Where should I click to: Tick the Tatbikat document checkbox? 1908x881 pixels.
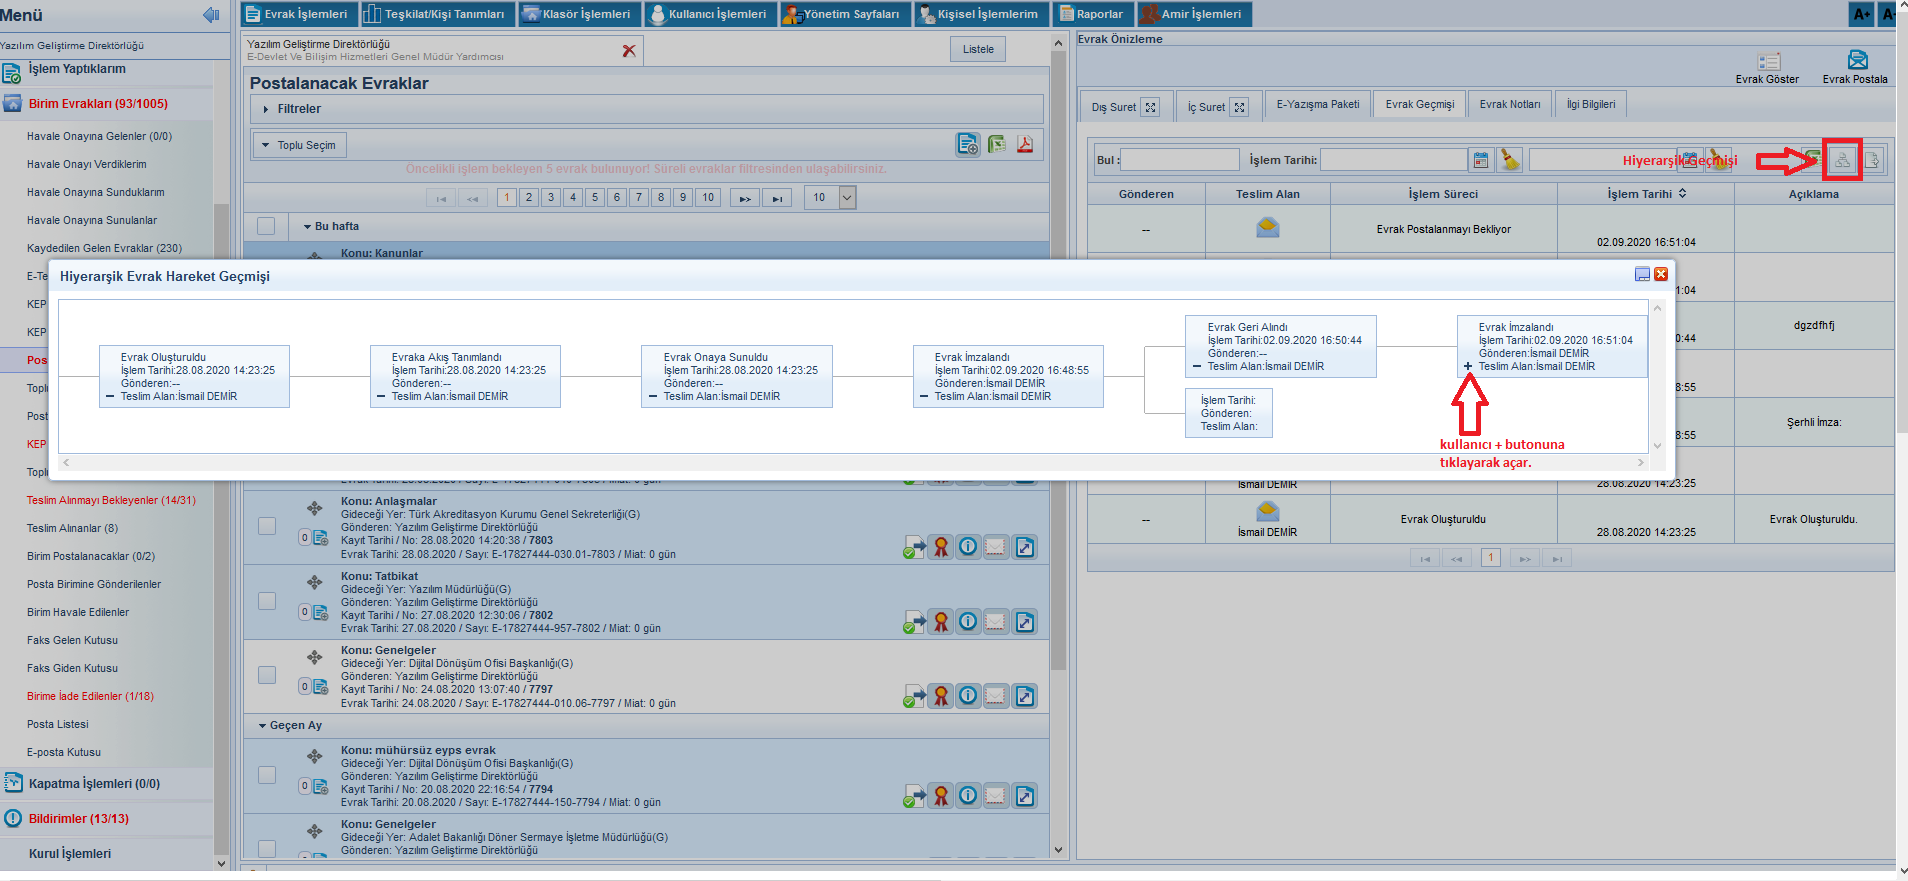coord(267,601)
